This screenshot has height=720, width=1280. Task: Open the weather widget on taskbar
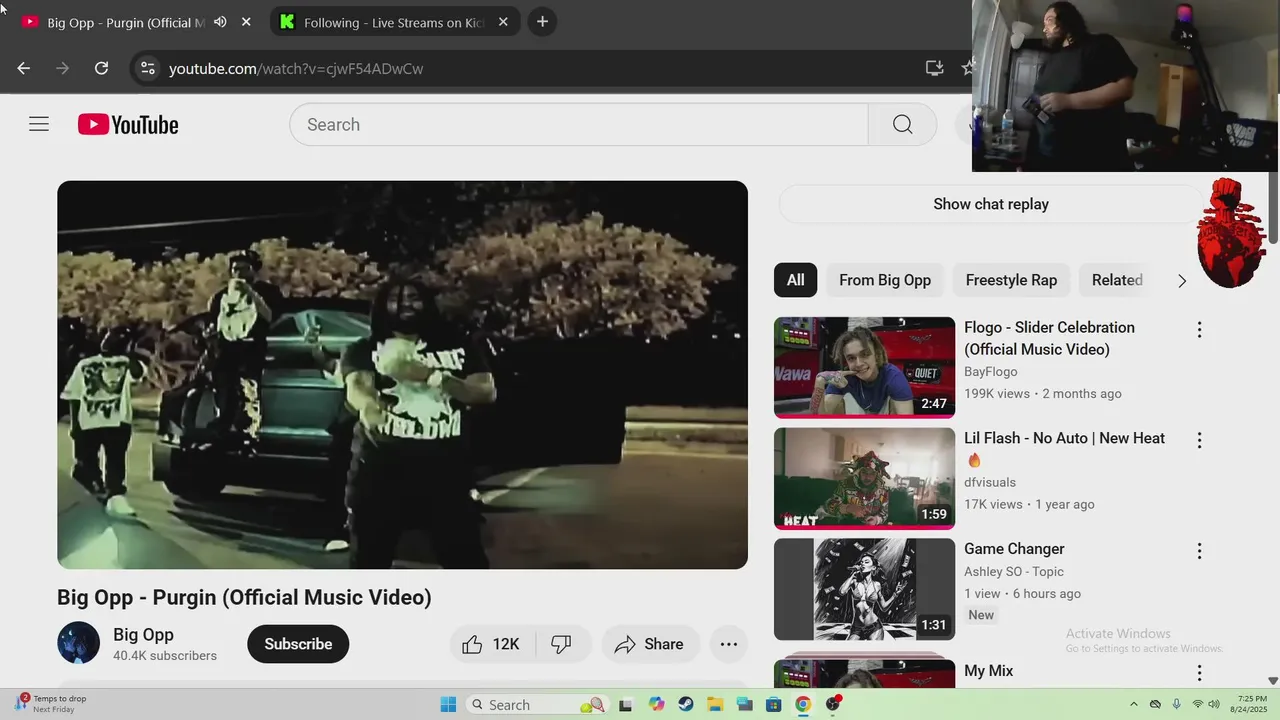pos(52,703)
